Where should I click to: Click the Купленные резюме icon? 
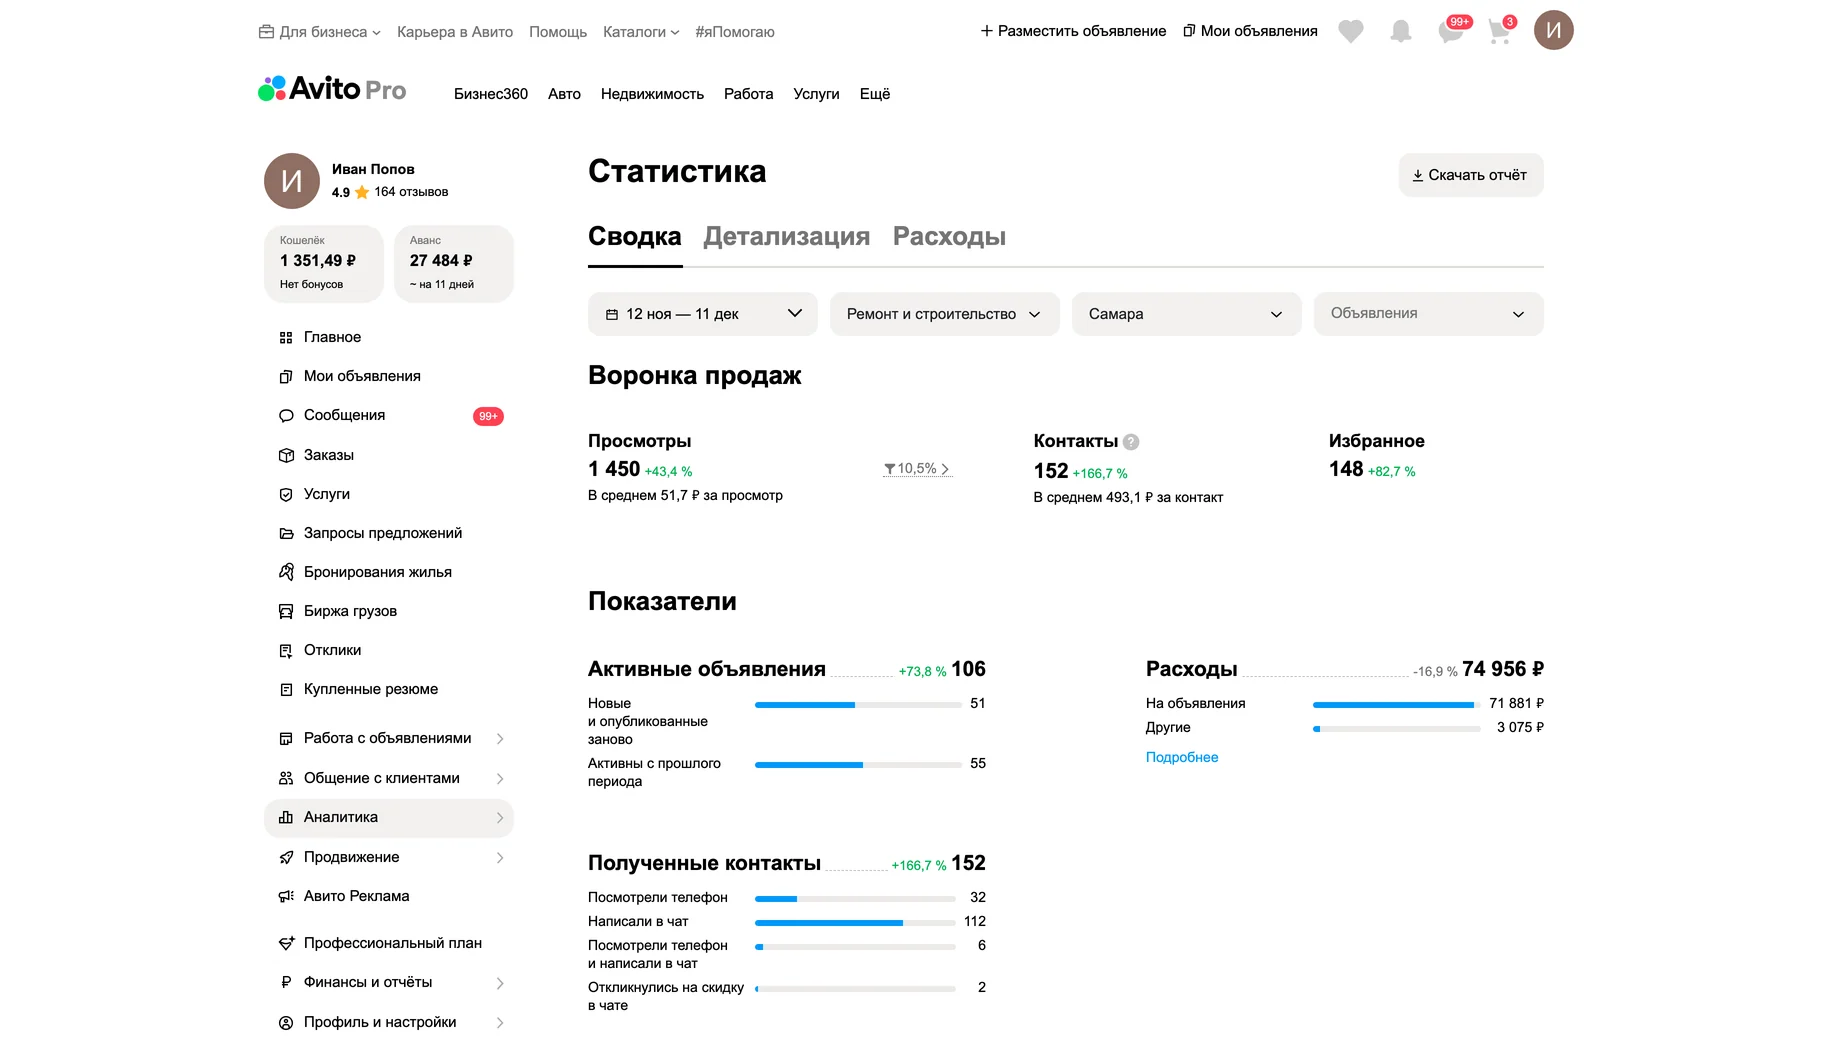[x=286, y=690]
